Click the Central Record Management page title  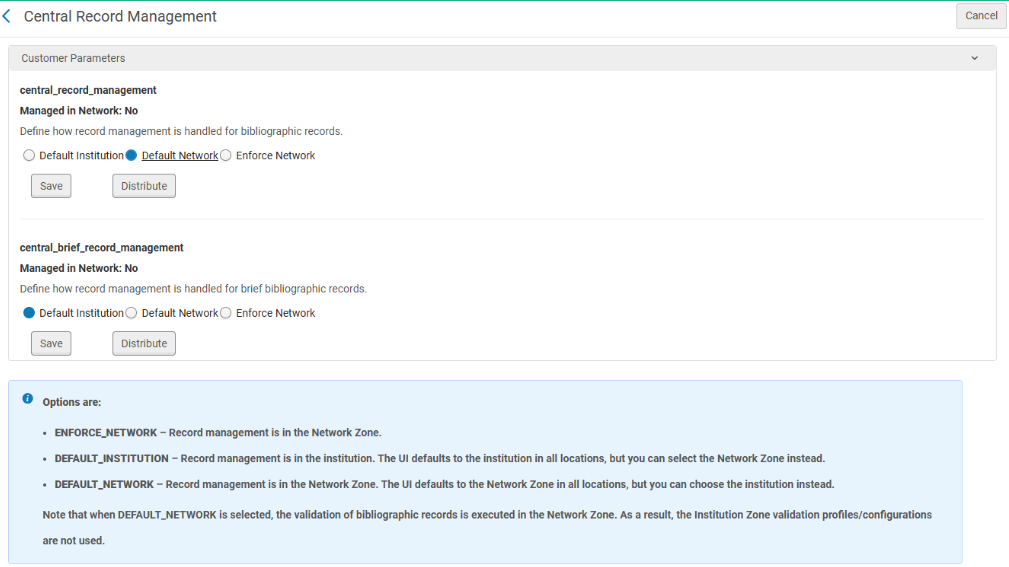120,16
